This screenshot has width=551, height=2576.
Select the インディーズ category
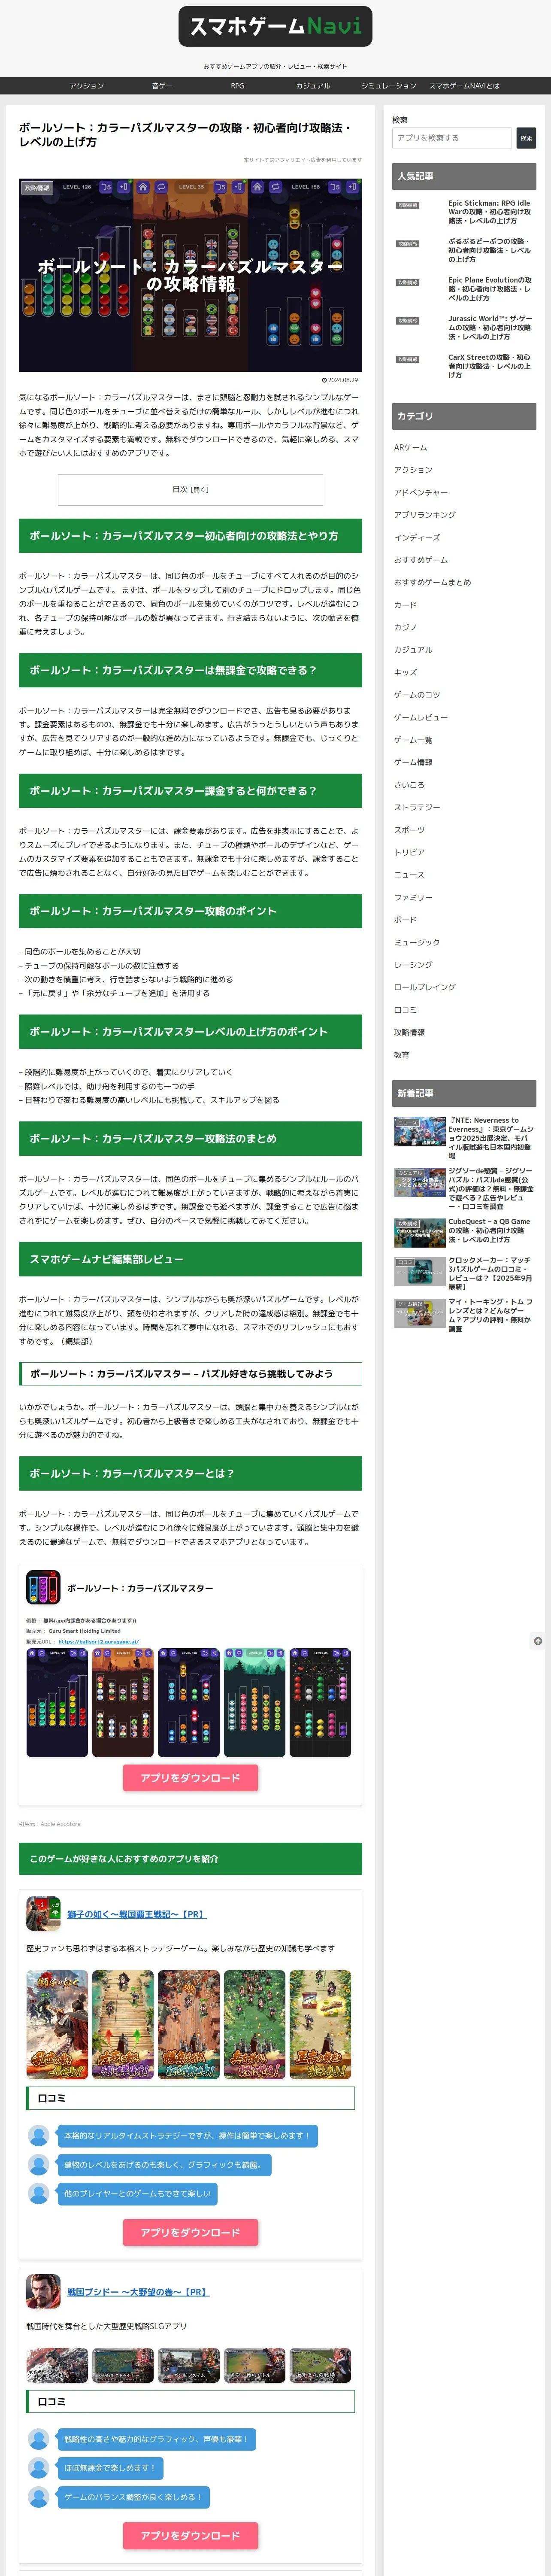pyautogui.click(x=417, y=537)
